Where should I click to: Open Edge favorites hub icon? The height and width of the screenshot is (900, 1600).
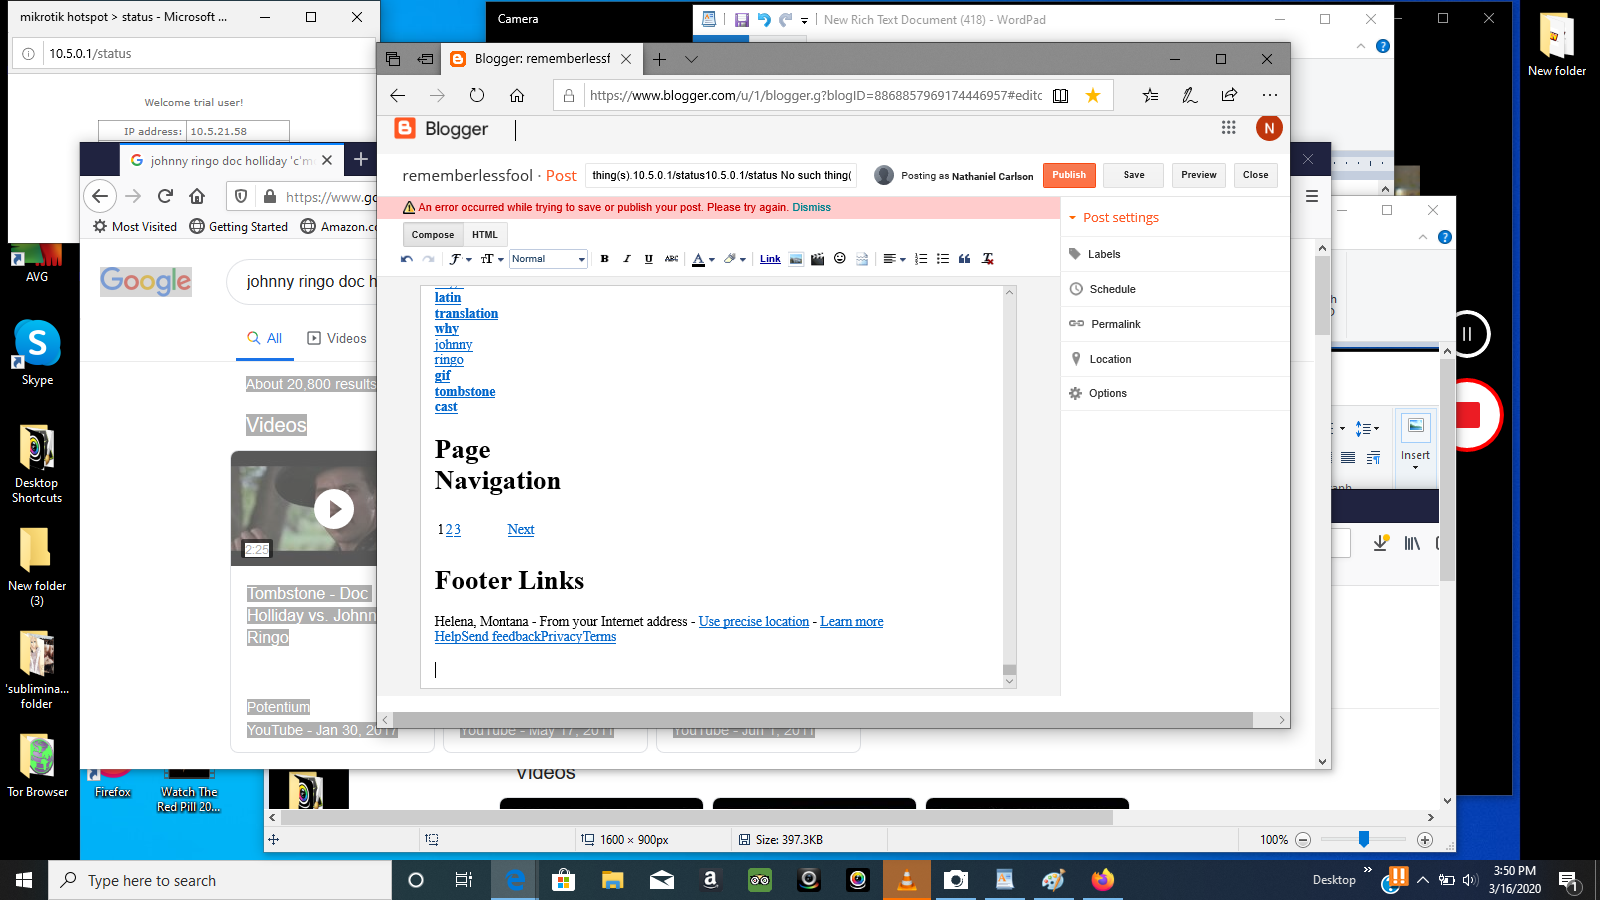1150,95
